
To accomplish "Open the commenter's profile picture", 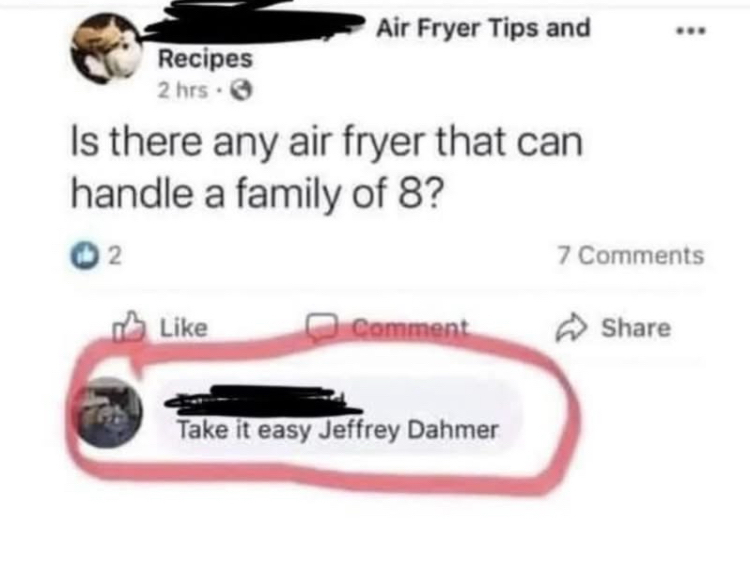I will 110,412.
